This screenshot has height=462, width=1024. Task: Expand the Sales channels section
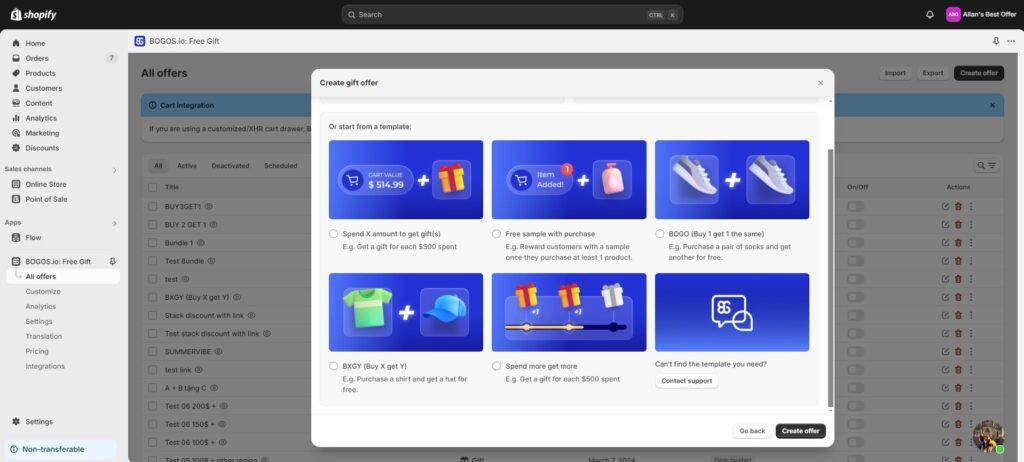[114, 170]
